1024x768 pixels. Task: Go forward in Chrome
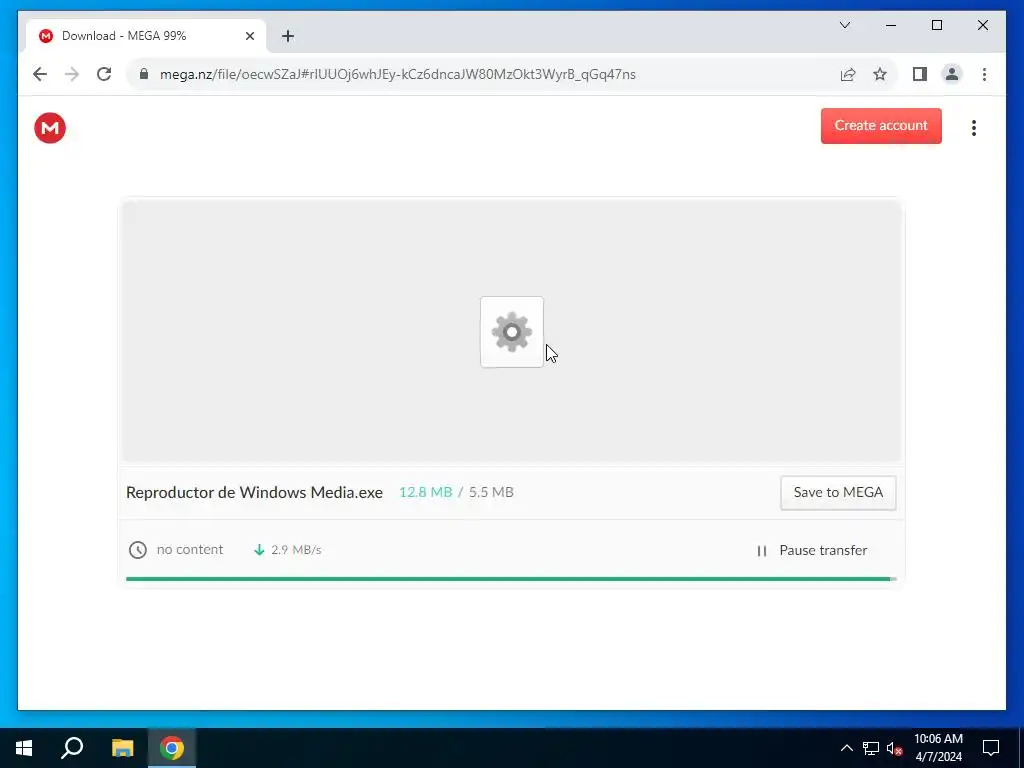[72, 74]
